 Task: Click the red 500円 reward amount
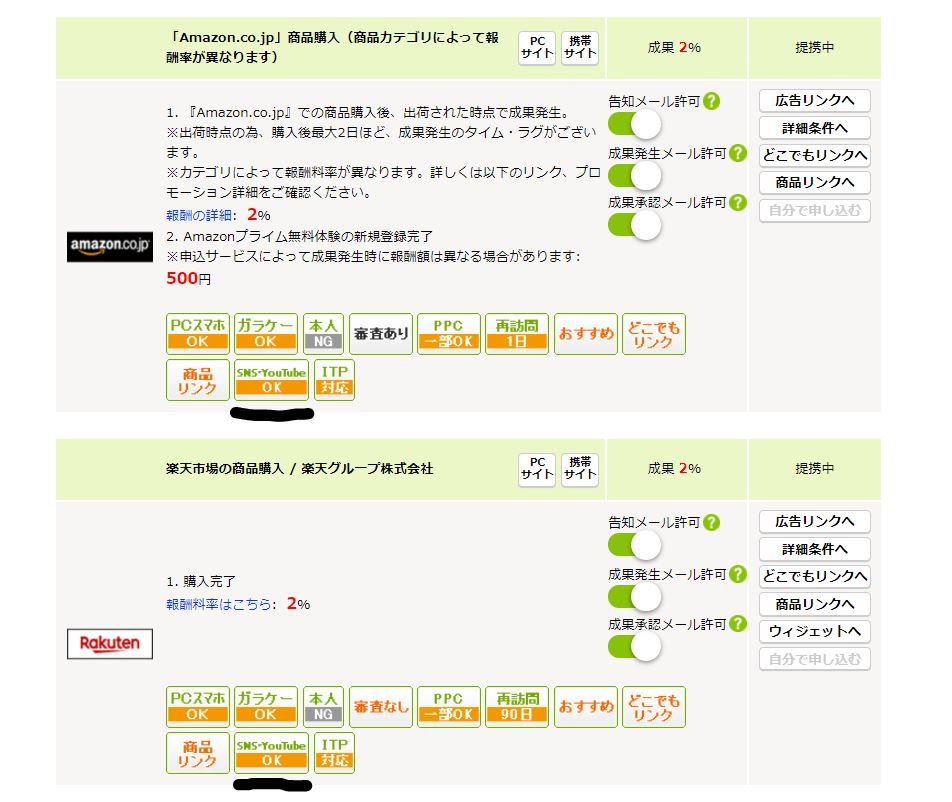click(x=189, y=279)
